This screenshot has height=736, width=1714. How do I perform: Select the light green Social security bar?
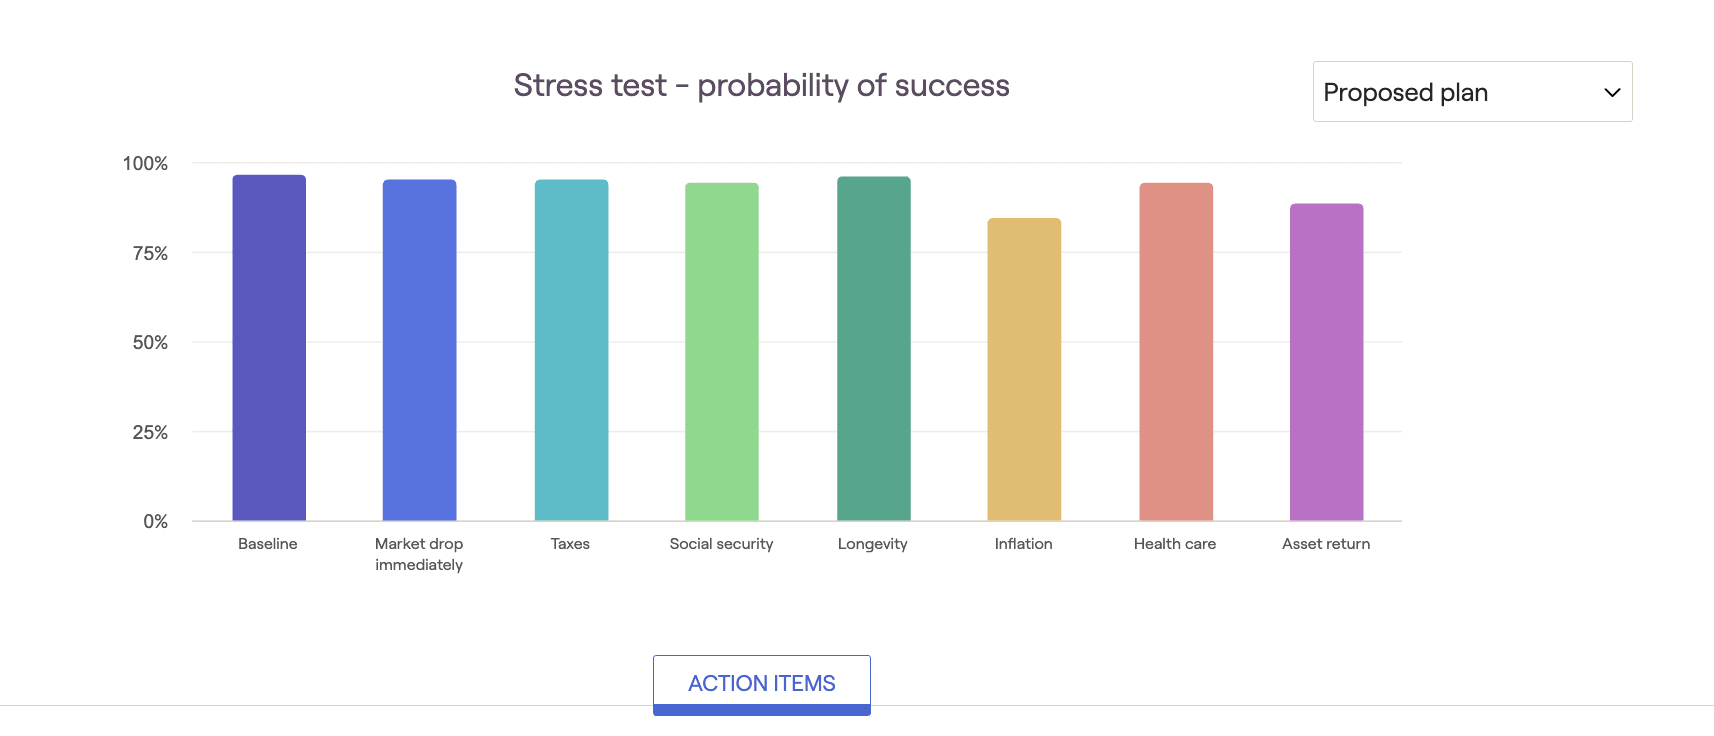click(722, 352)
